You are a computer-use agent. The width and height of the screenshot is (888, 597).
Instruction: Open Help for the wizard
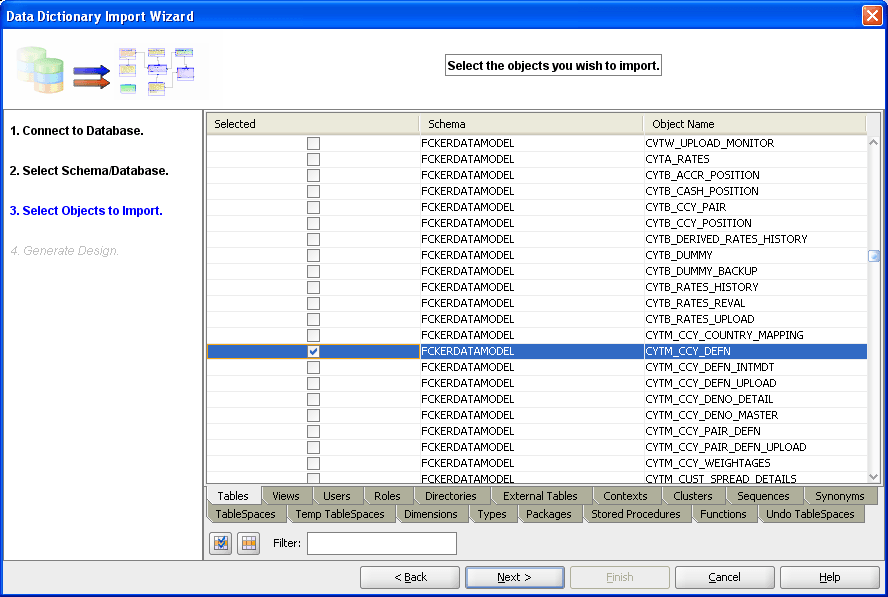830,577
